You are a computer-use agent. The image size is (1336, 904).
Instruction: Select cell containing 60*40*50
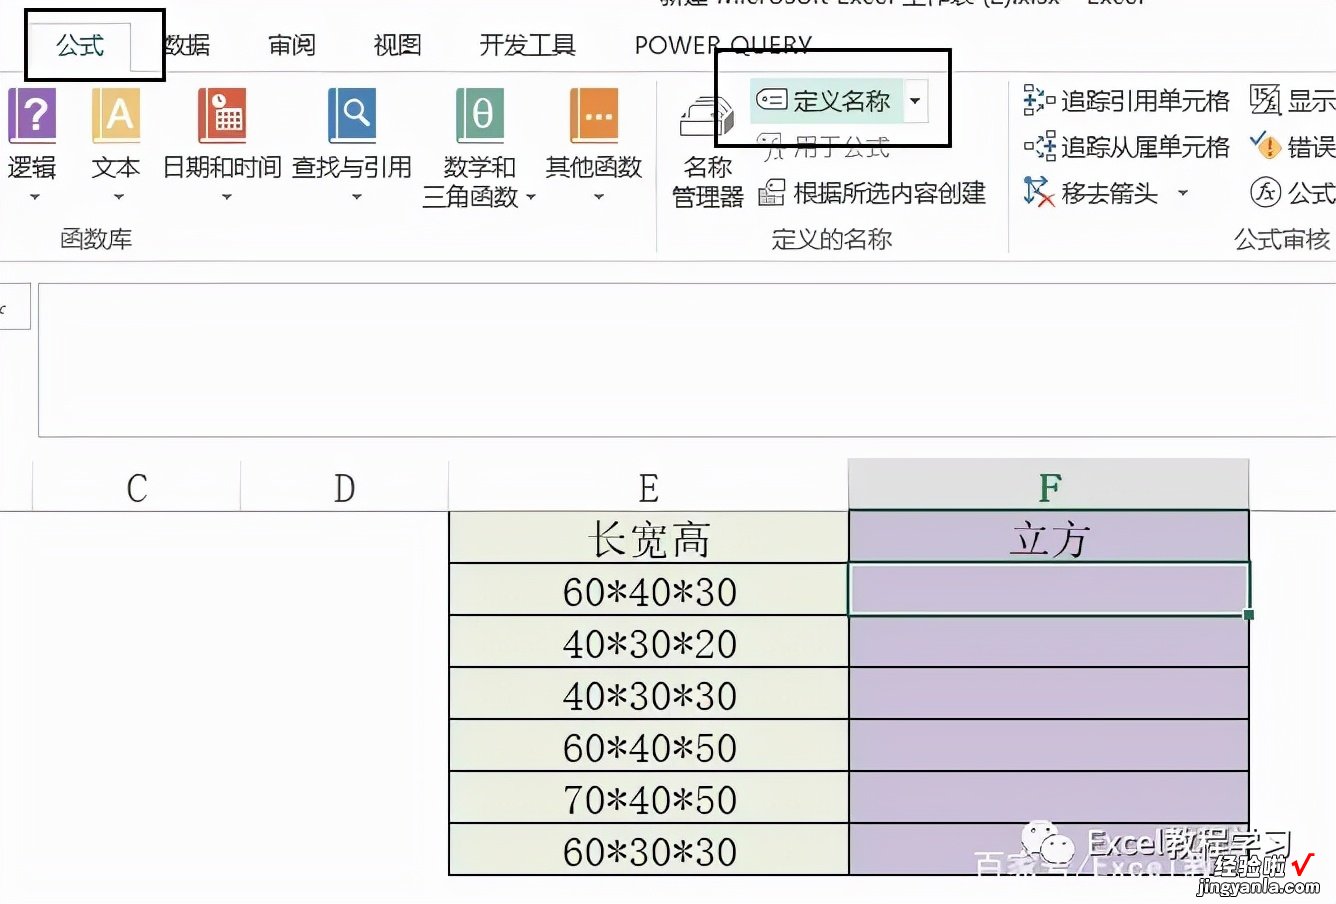pyautogui.click(x=649, y=746)
